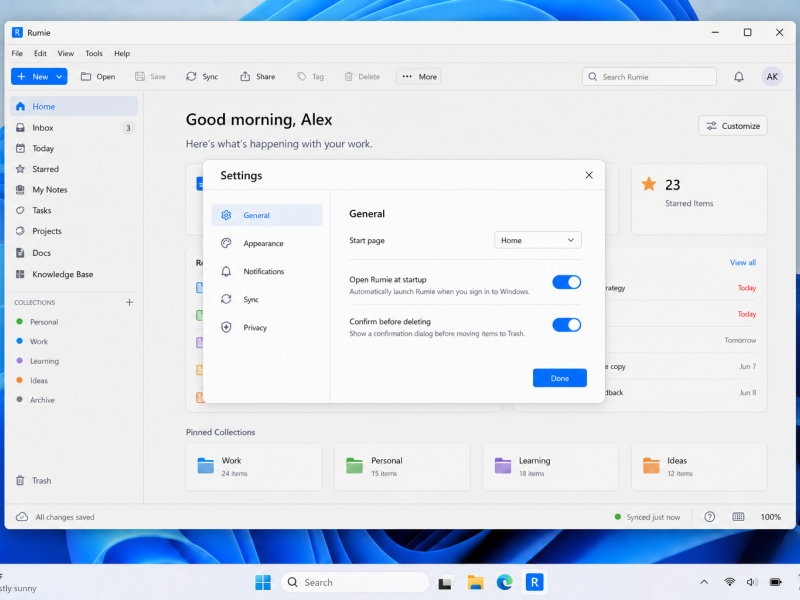The width and height of the screenshot is (800, 600).
Task: Click the Synced just now status
Action: point(647,517)
